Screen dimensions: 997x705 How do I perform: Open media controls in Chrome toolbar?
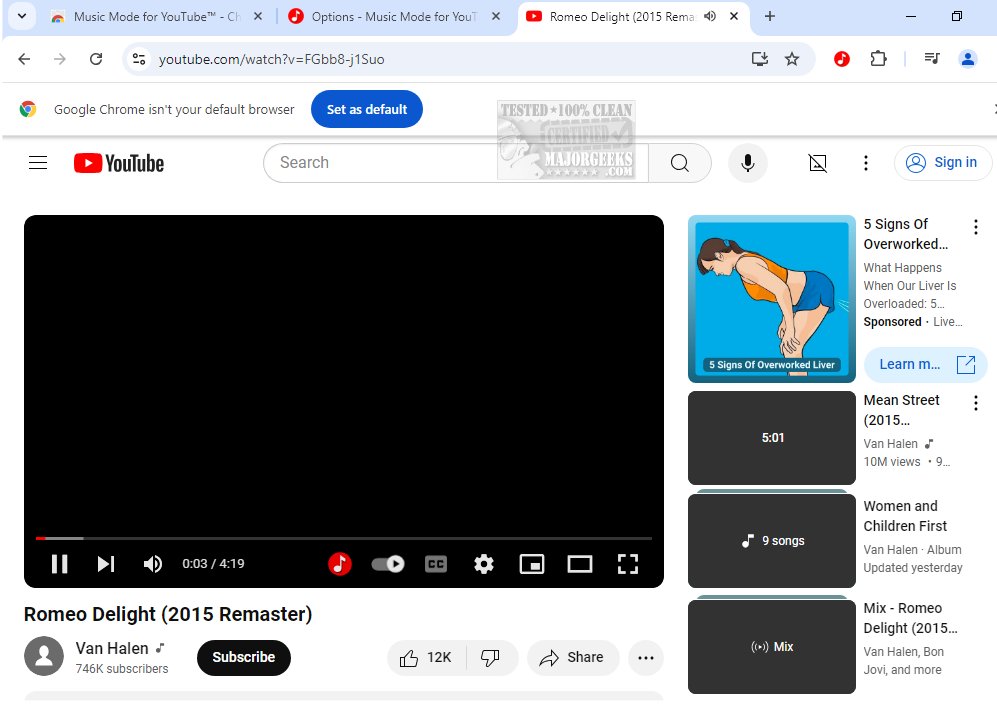click(932, 59)
